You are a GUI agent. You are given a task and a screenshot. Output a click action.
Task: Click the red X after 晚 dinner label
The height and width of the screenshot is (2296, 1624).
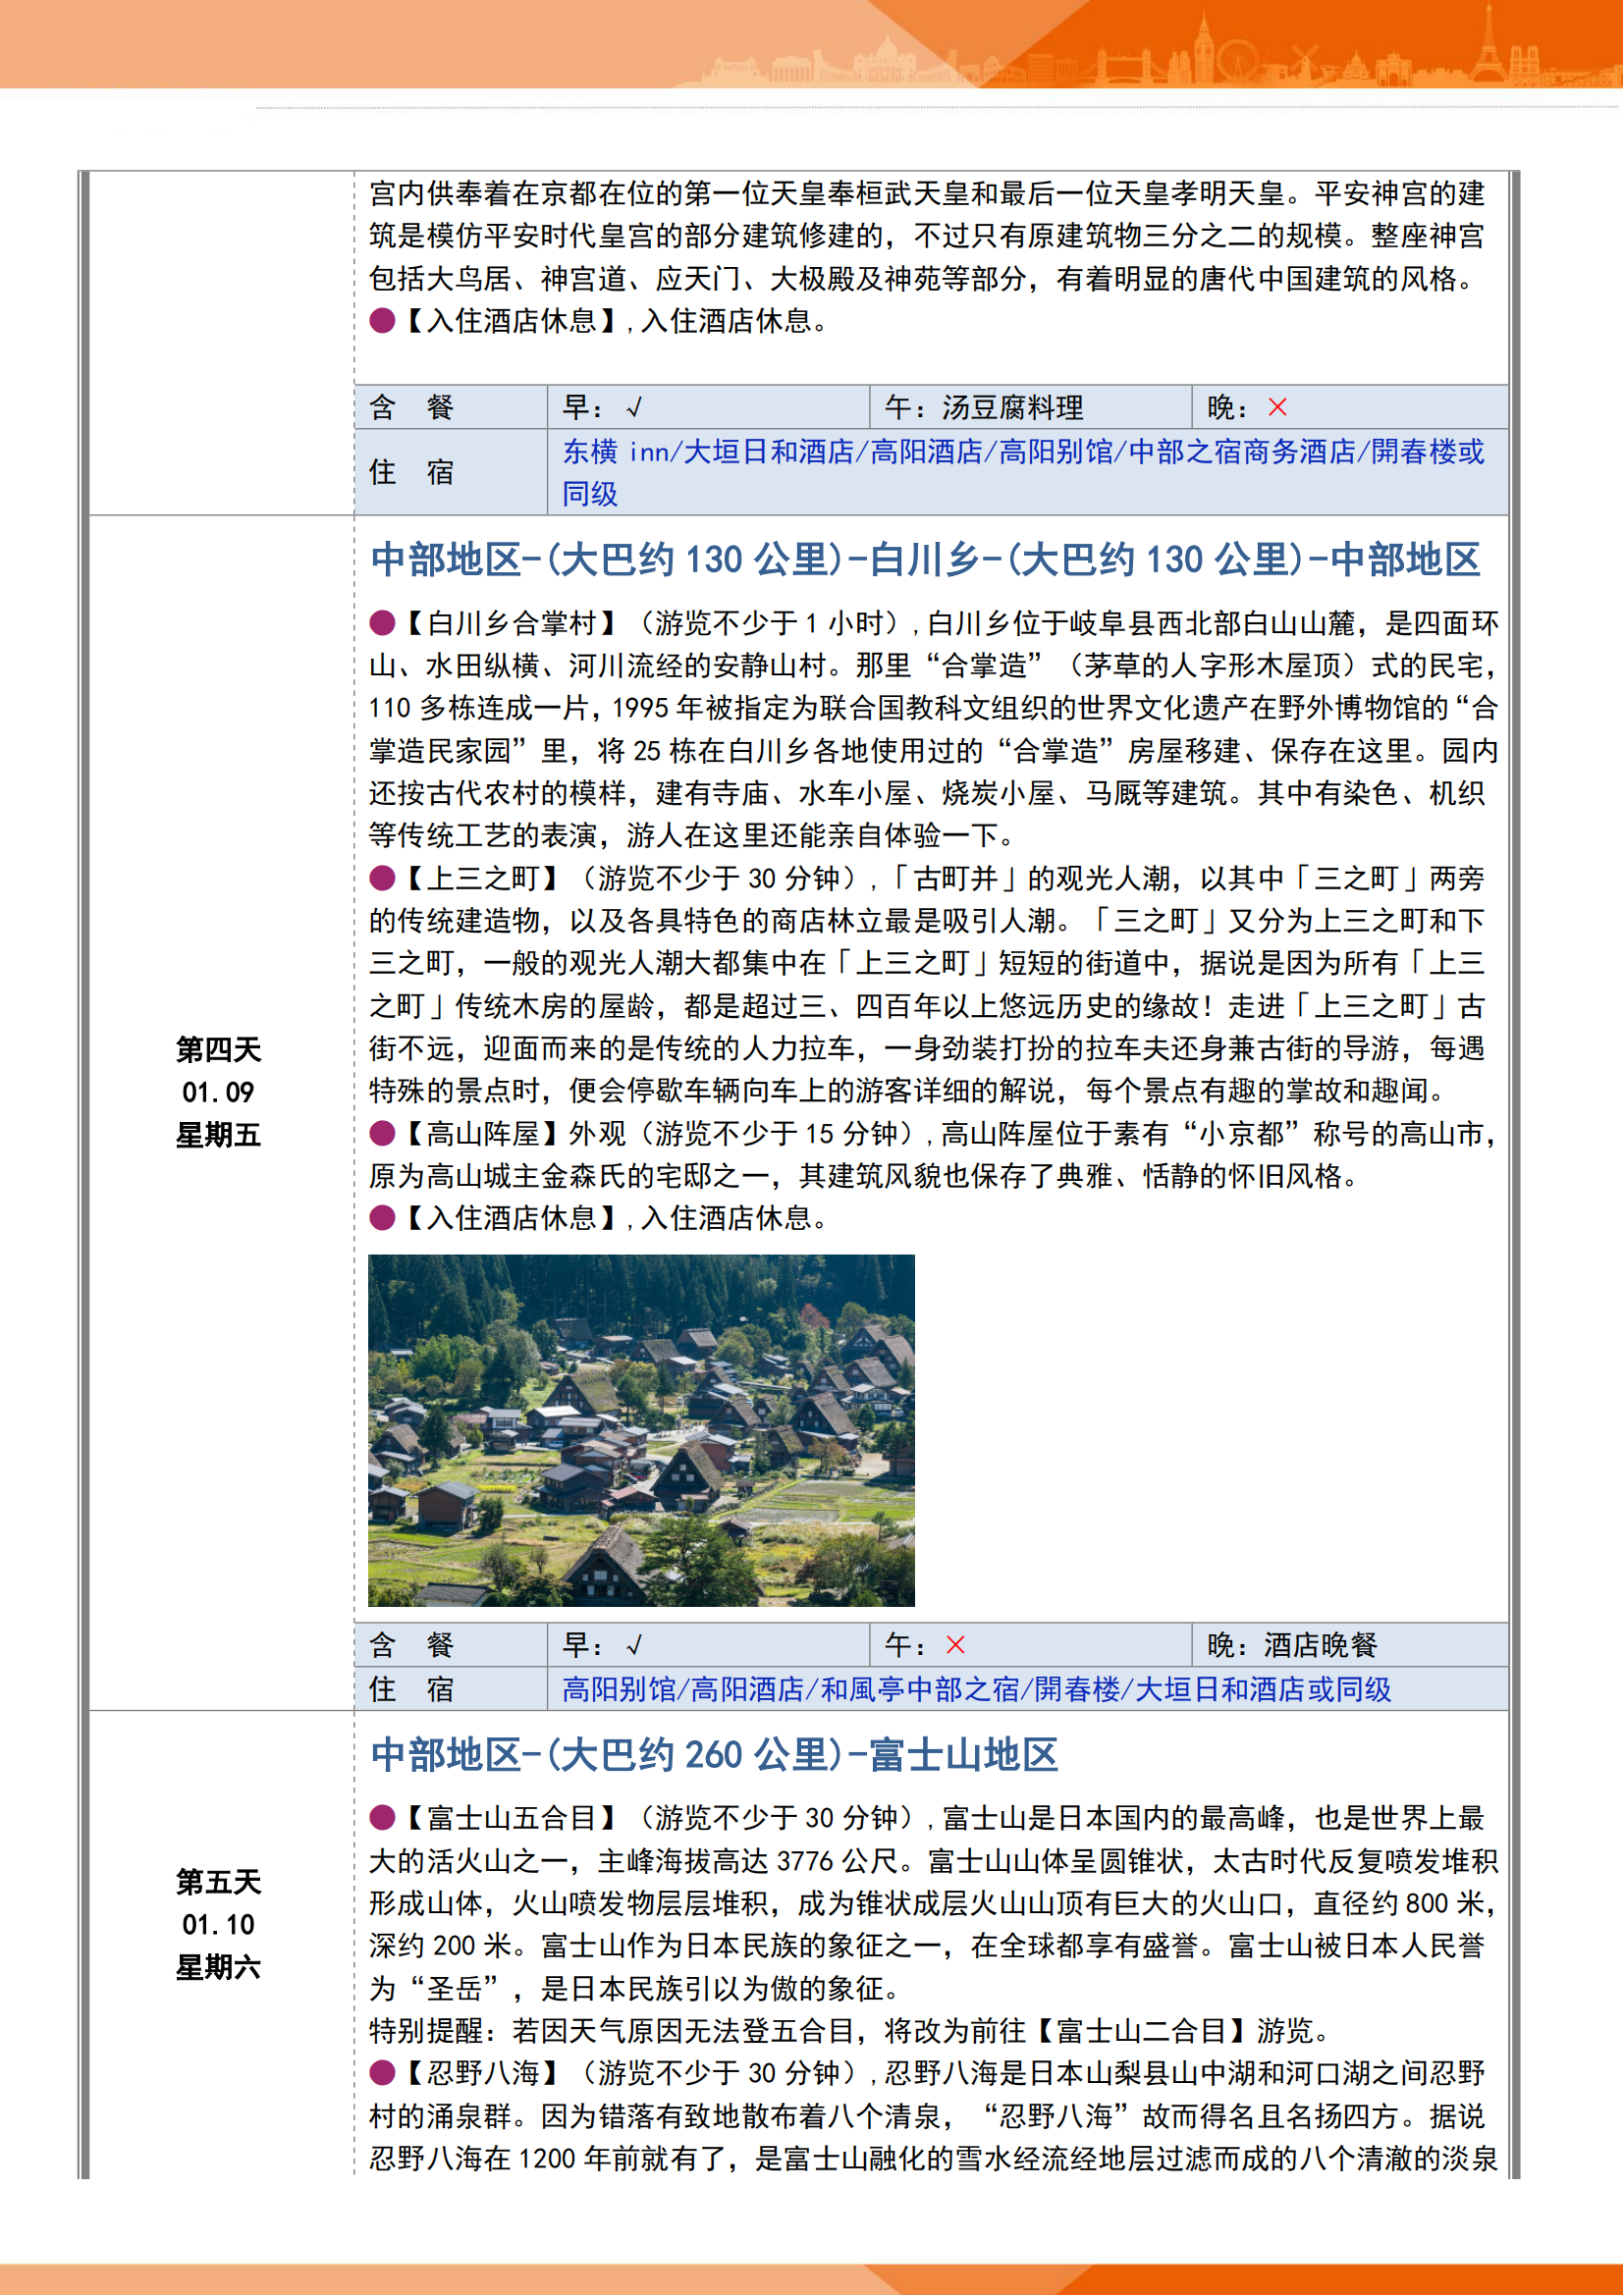click(x=1277, y=407)
